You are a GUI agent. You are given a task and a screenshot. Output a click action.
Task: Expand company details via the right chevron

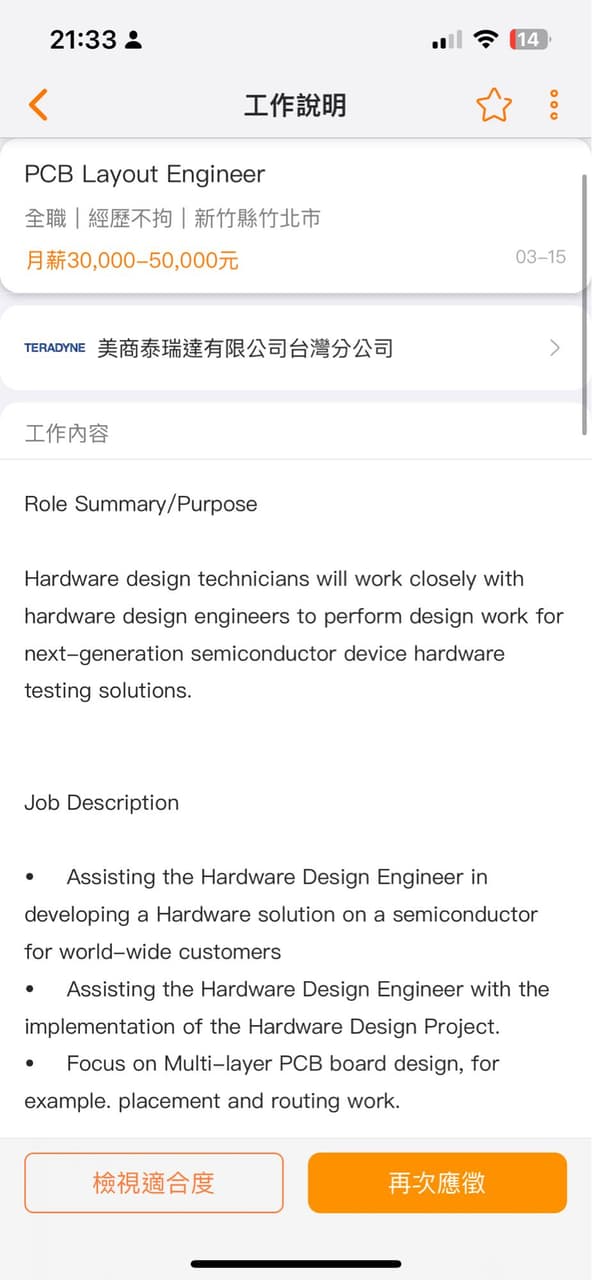coord(554,347)
